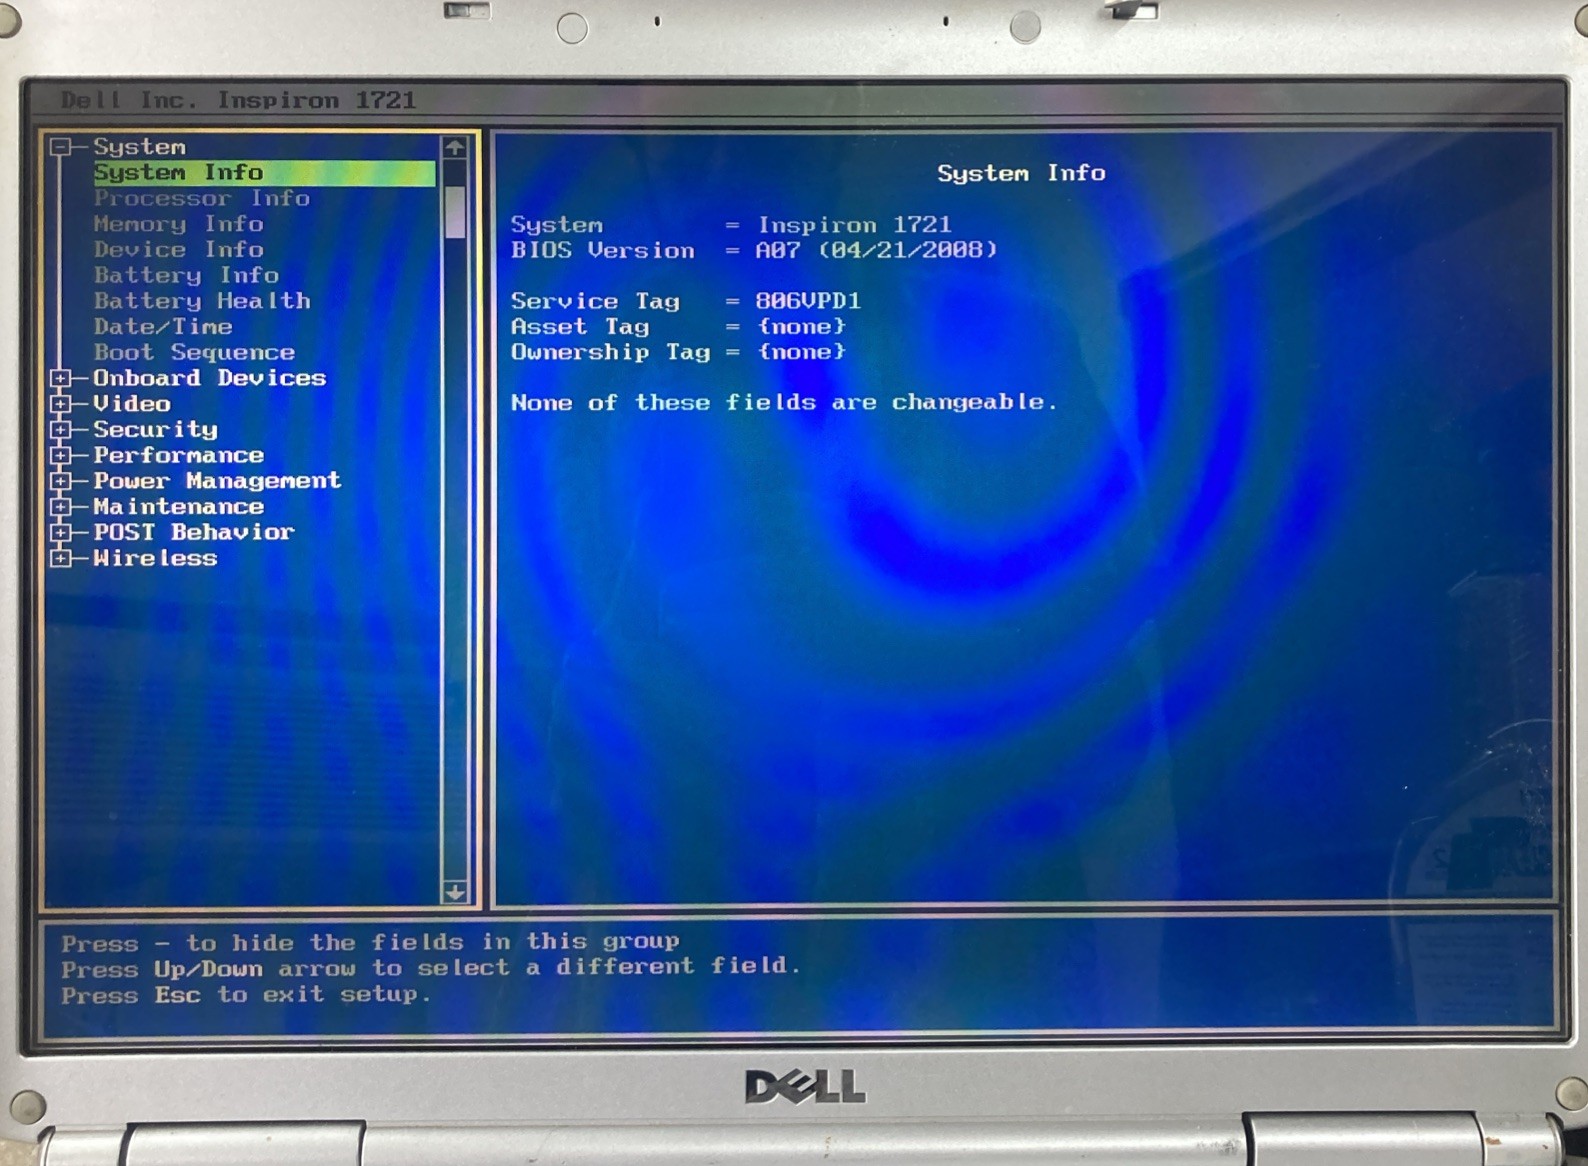Screen dimensions: 1588x1166
Task: Click the scrollbar up arrow
Action: pyautogui.click(x=455, y=148)
